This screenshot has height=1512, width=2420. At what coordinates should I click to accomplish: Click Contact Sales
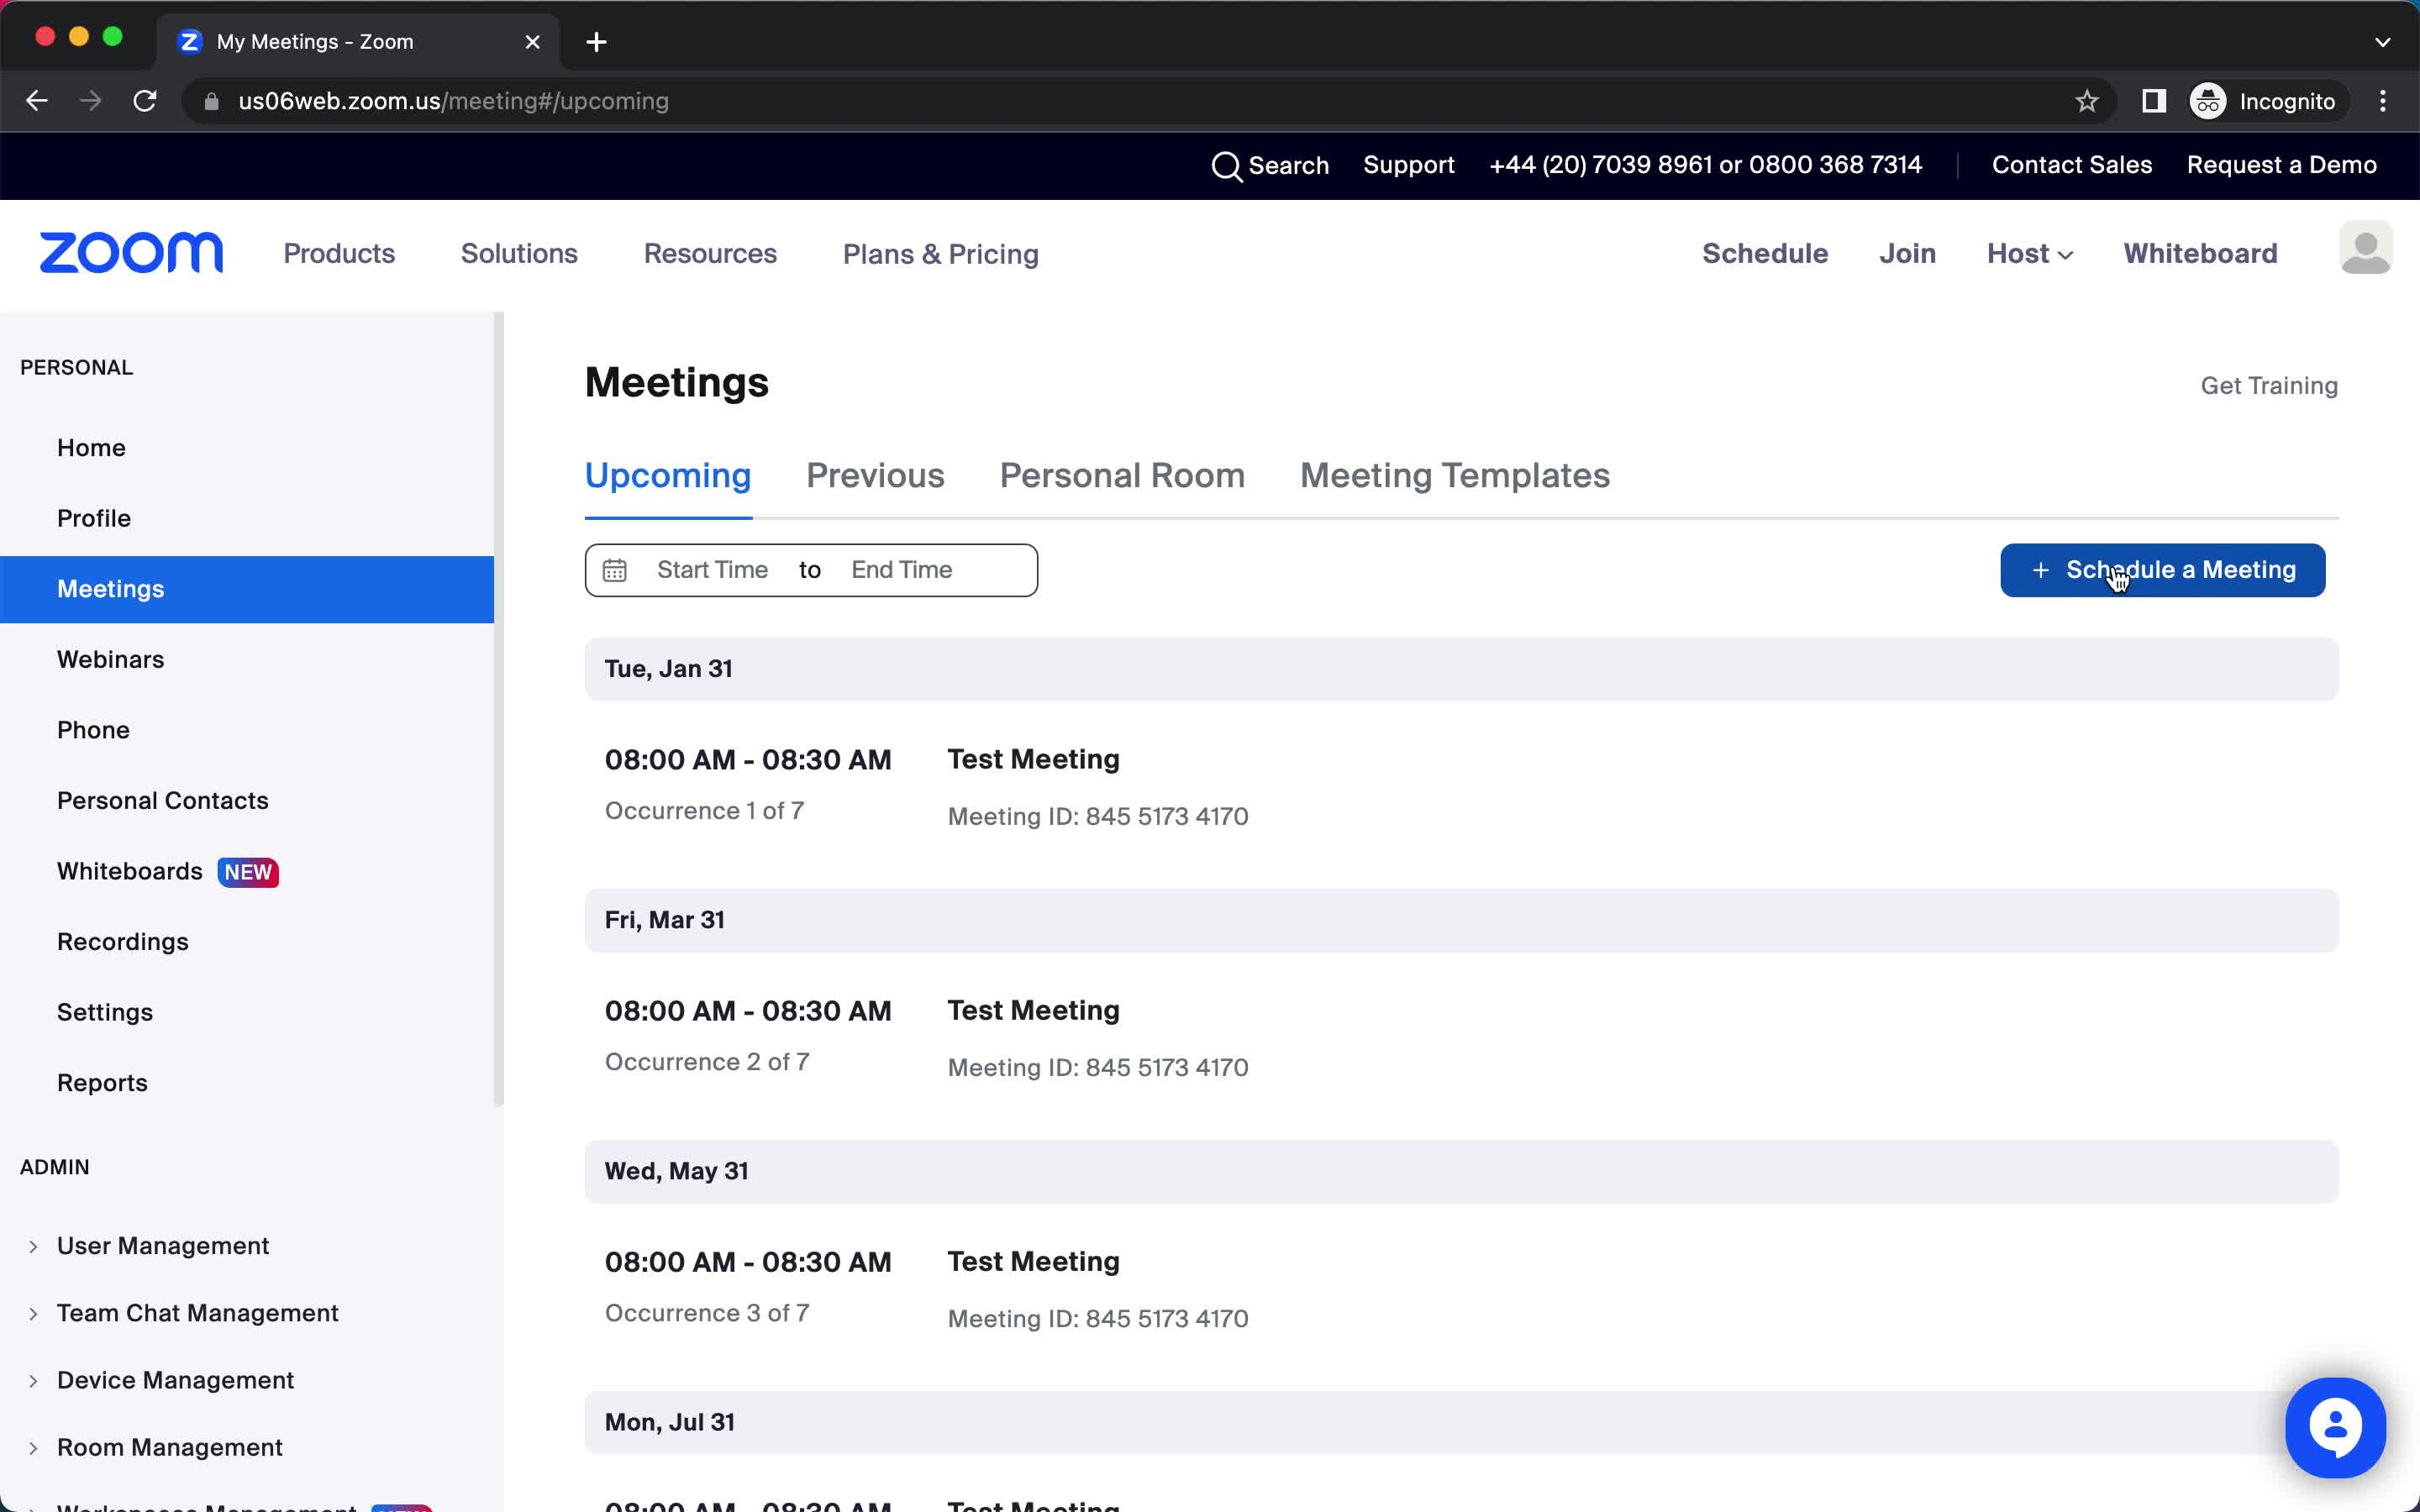point(2071,165)
